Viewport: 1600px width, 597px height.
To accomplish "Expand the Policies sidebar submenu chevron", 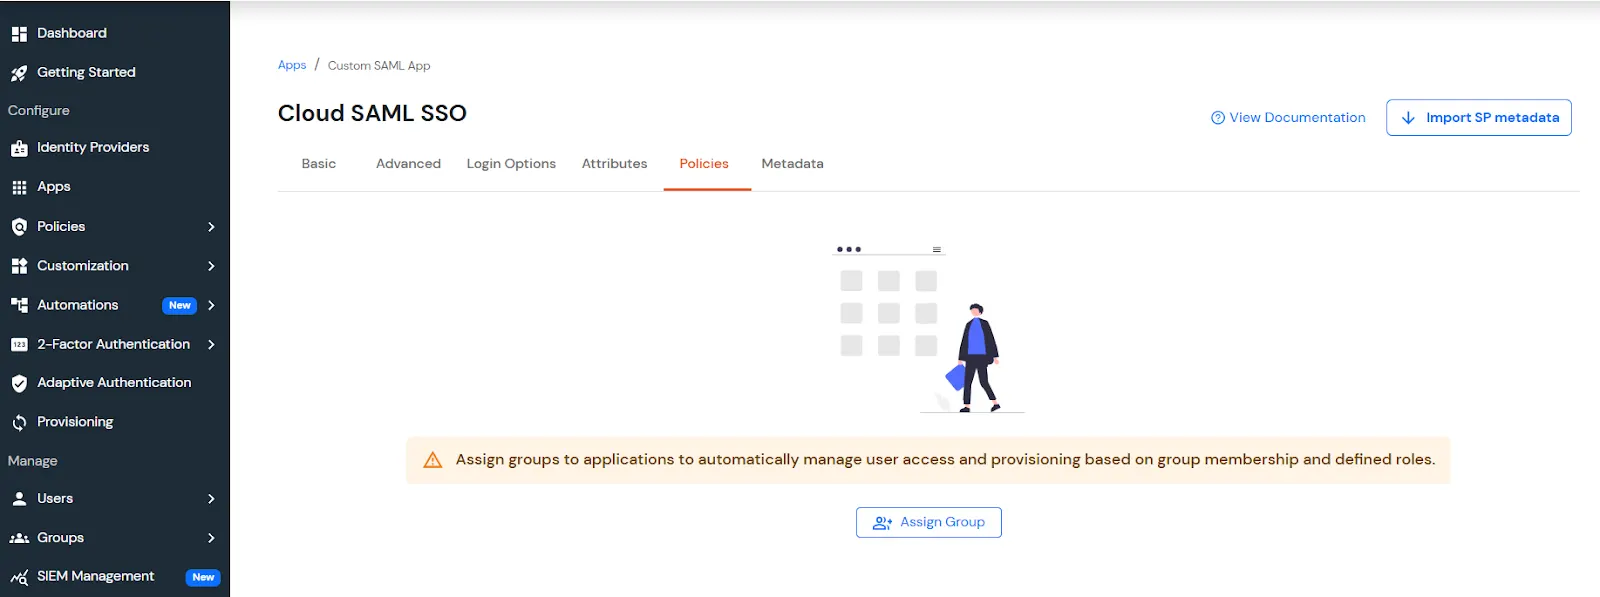I will coord(211,227).
